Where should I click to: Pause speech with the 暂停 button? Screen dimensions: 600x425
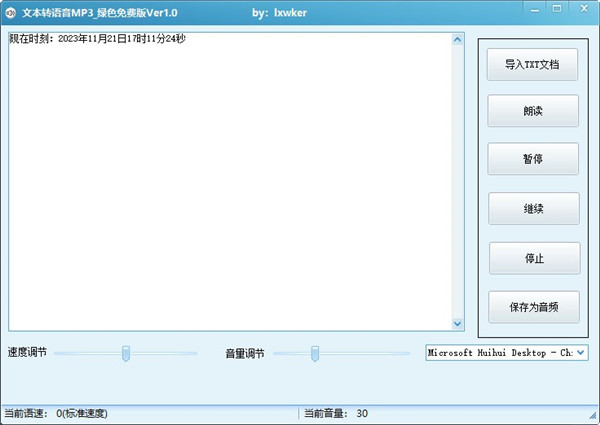point(533,159)
